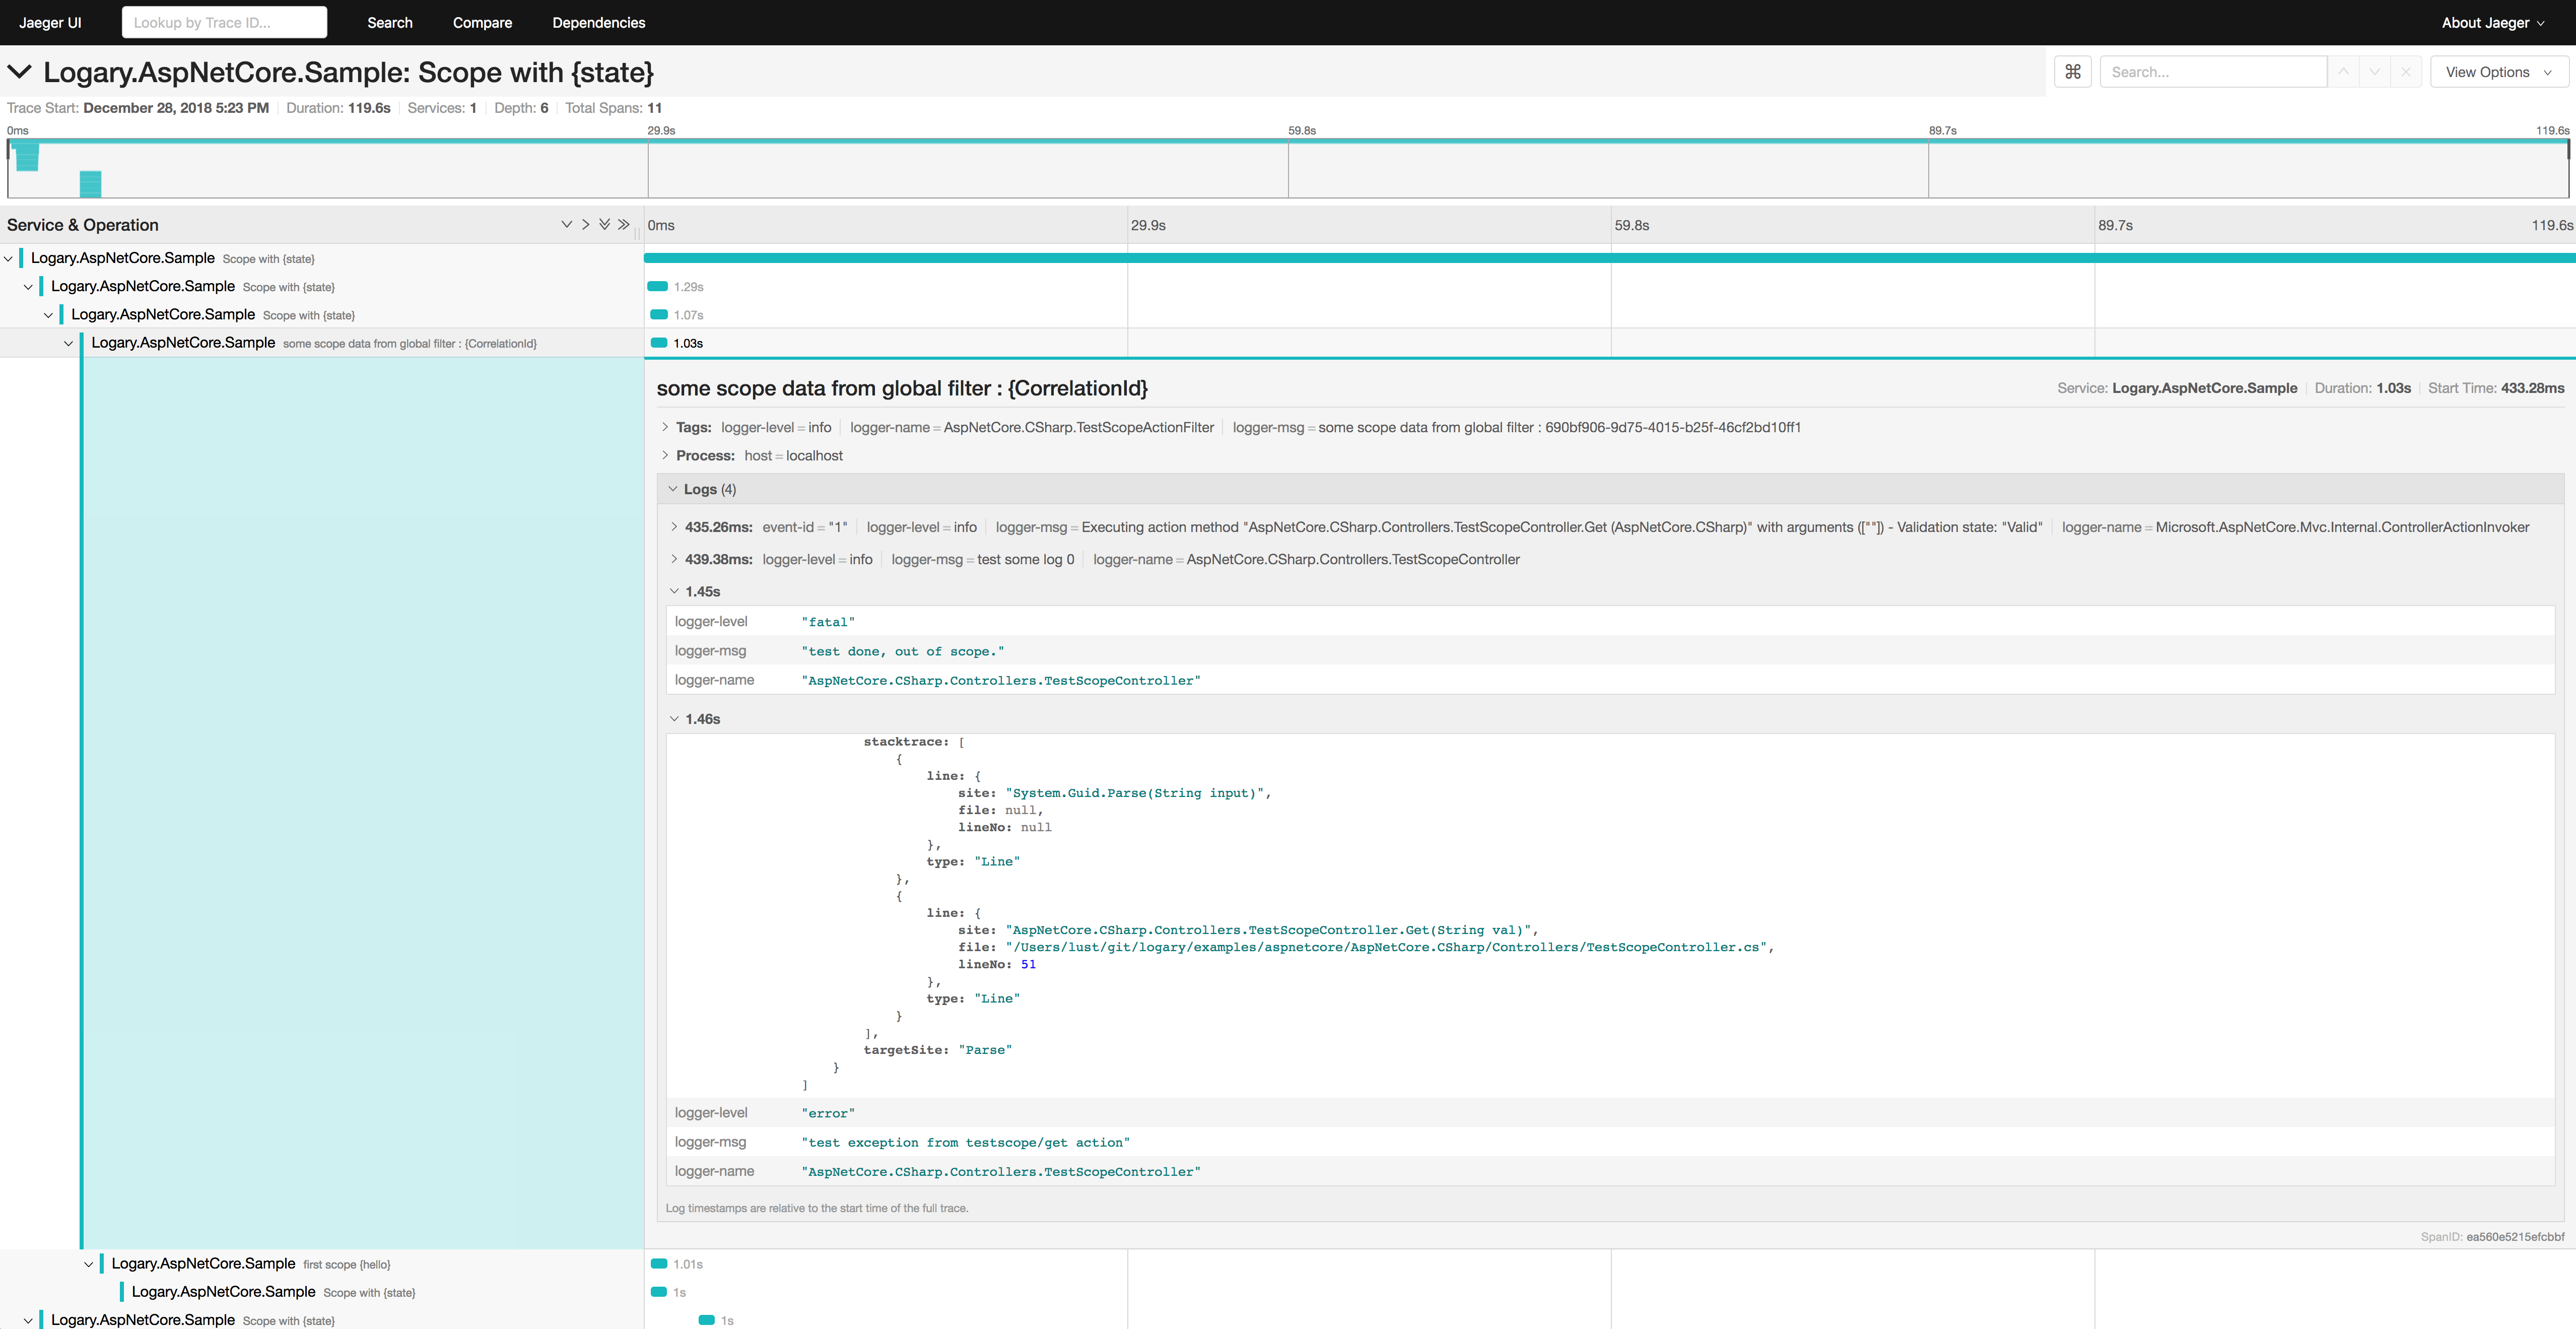Viewport: 2576px width, 1329px height.
Task: Collapse the Logs (4) section
Action: click(673, 489)
